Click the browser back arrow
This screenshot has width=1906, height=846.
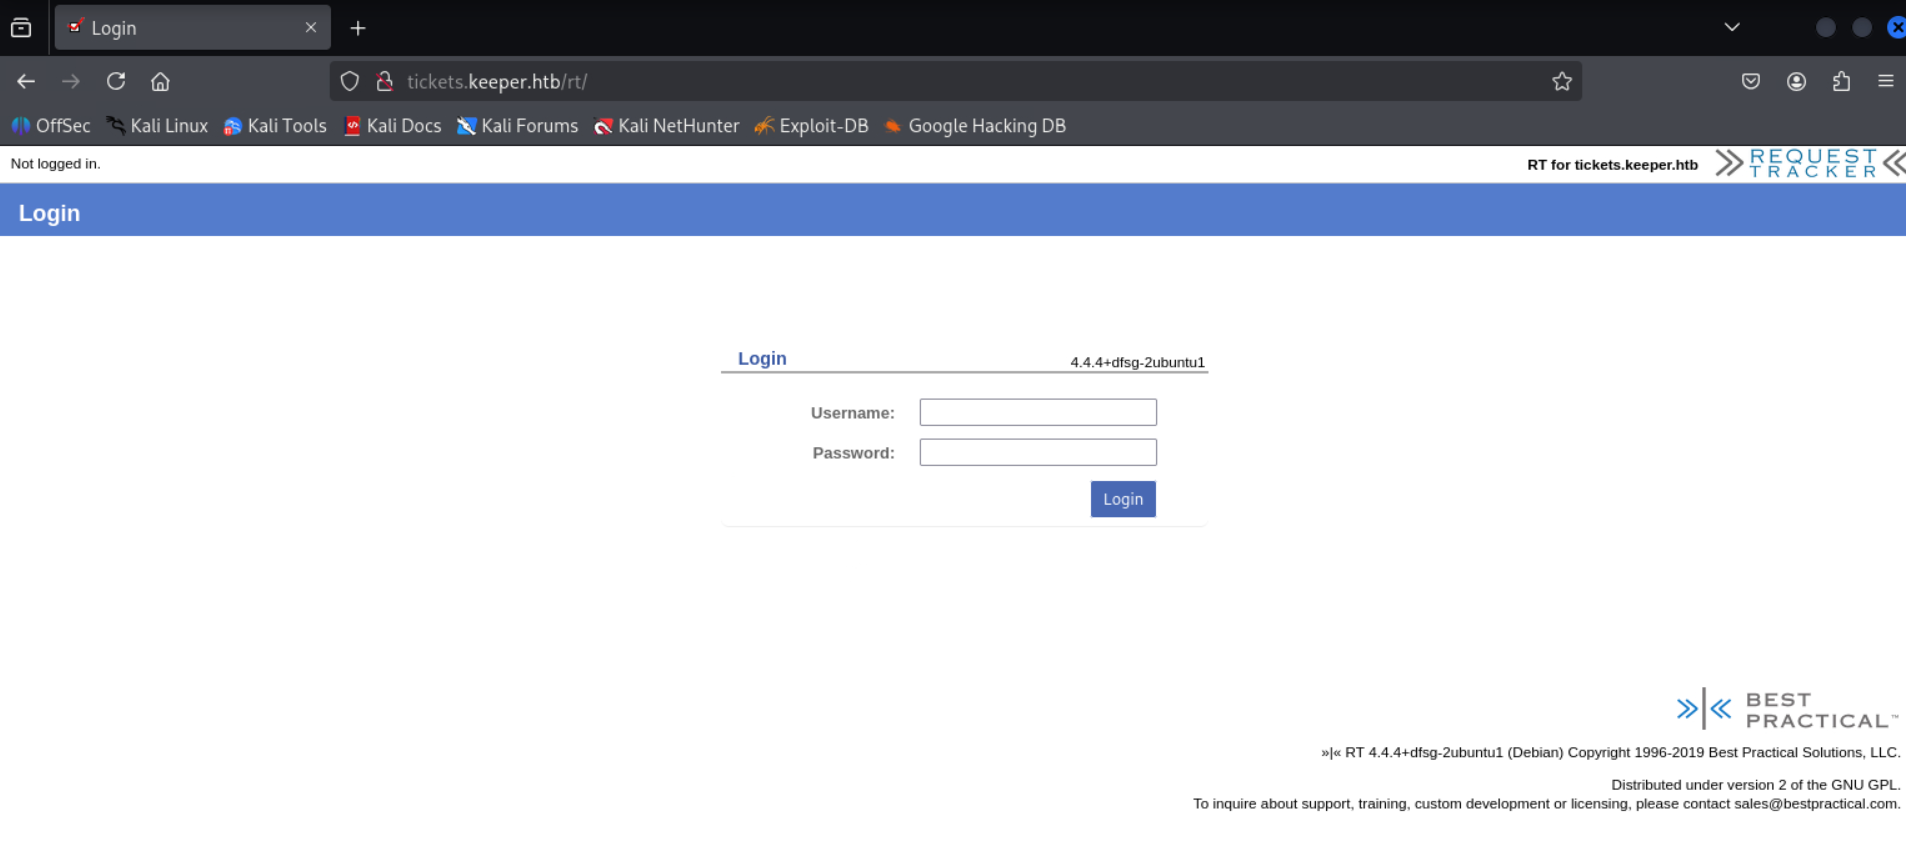click(26, 81)
